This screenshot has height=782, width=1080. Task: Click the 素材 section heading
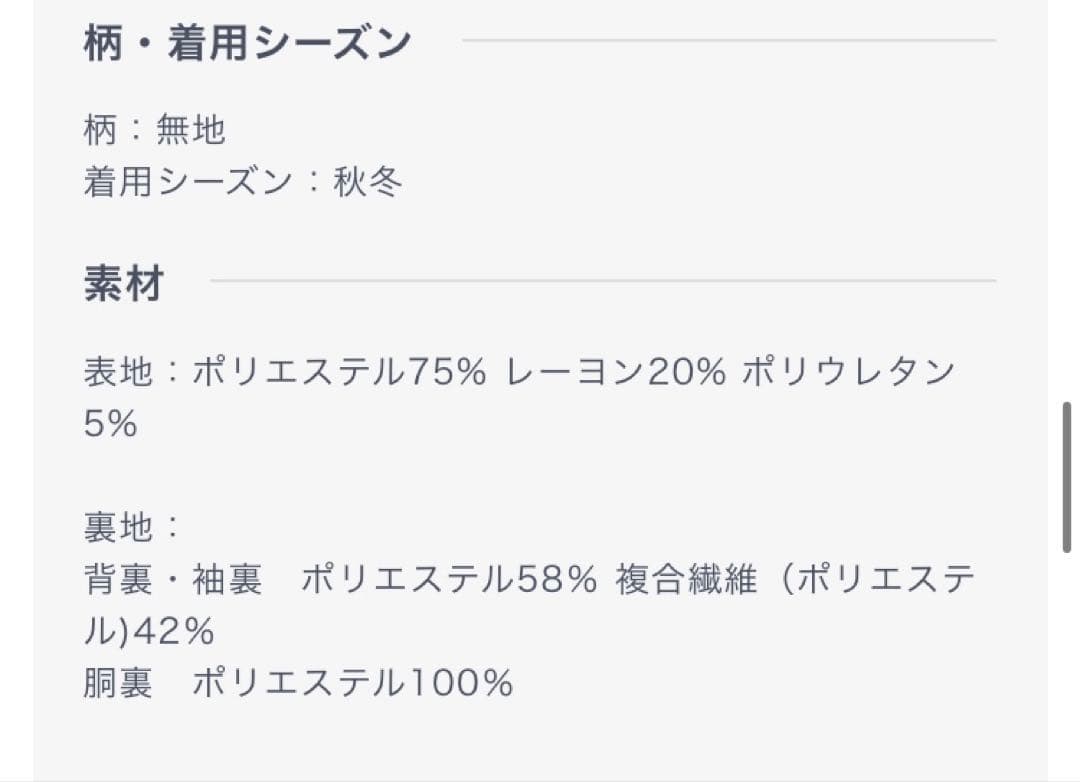click(x=123, y=285)
